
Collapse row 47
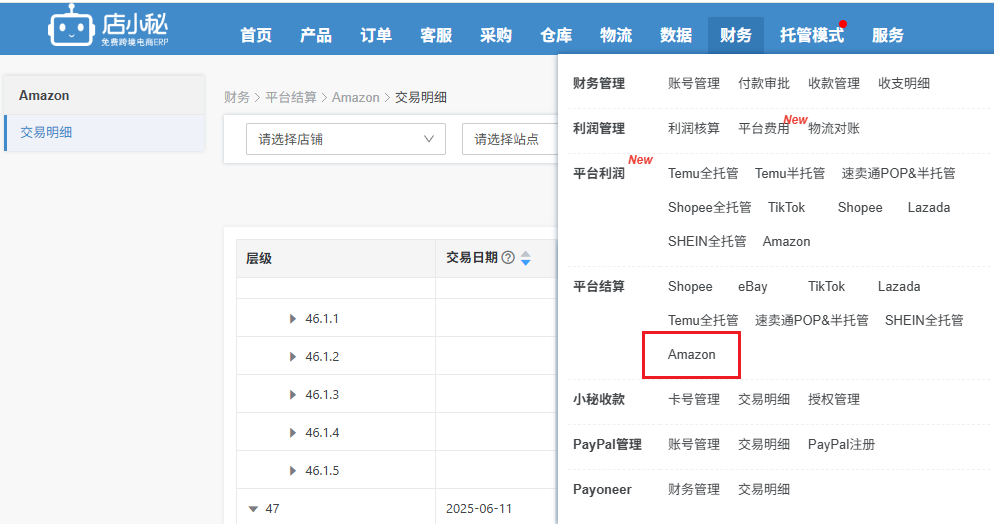click(x=254, y=509)
